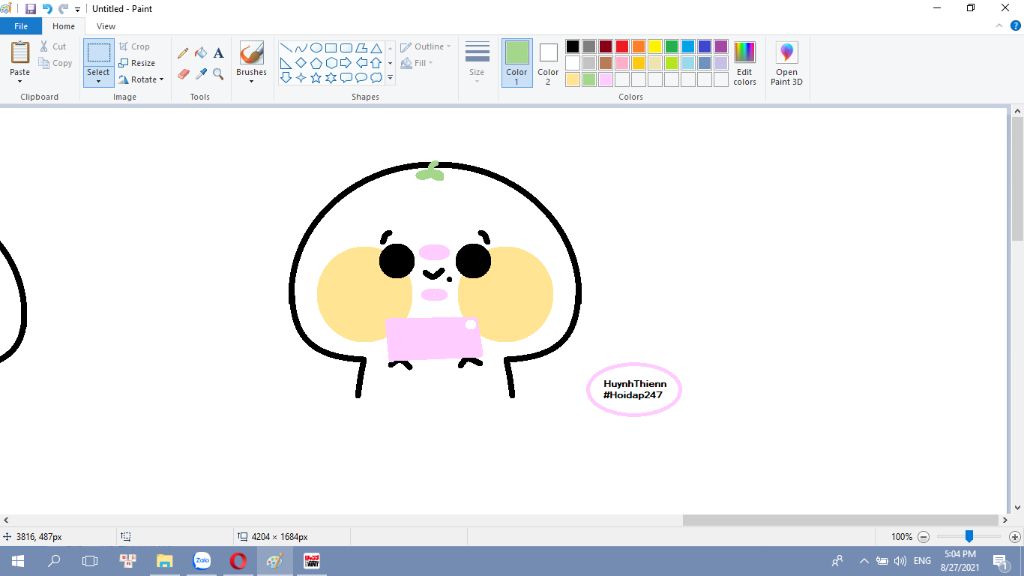The width and height of the screenshot is (1024, 576).
Task: Open the Size line thickness dropdown
Action: coord(477,61)
